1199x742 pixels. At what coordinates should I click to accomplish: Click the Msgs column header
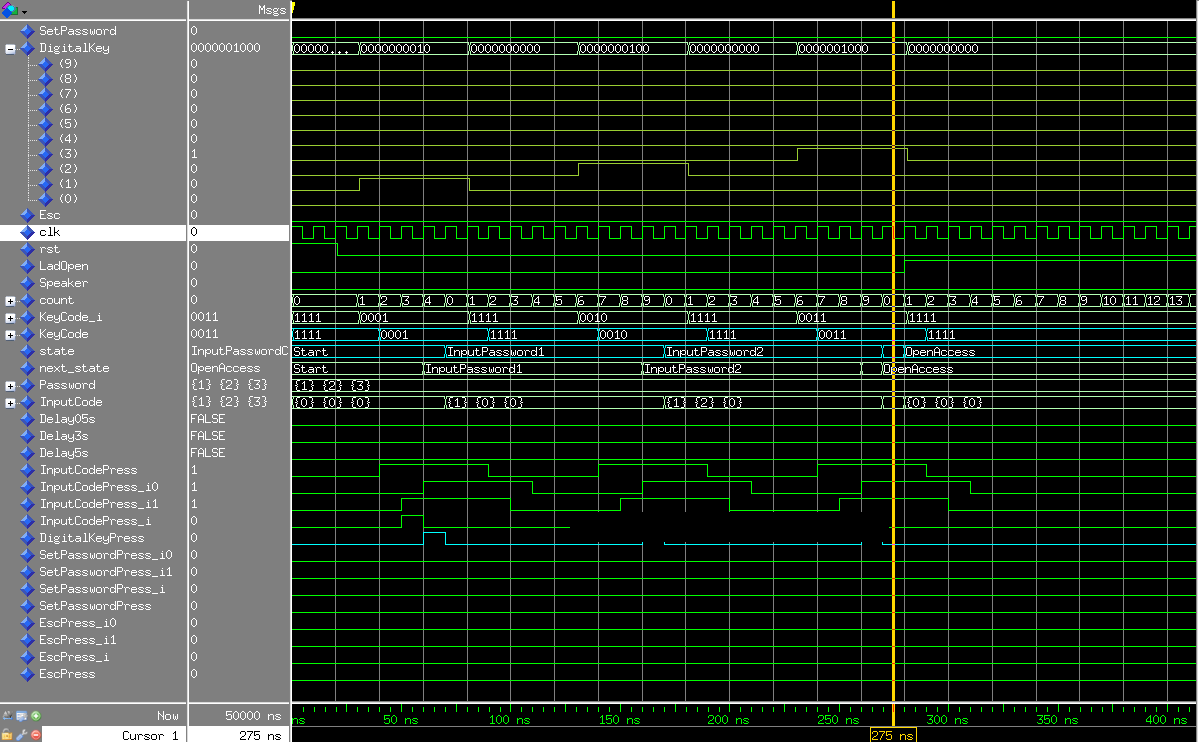[270, 10]
